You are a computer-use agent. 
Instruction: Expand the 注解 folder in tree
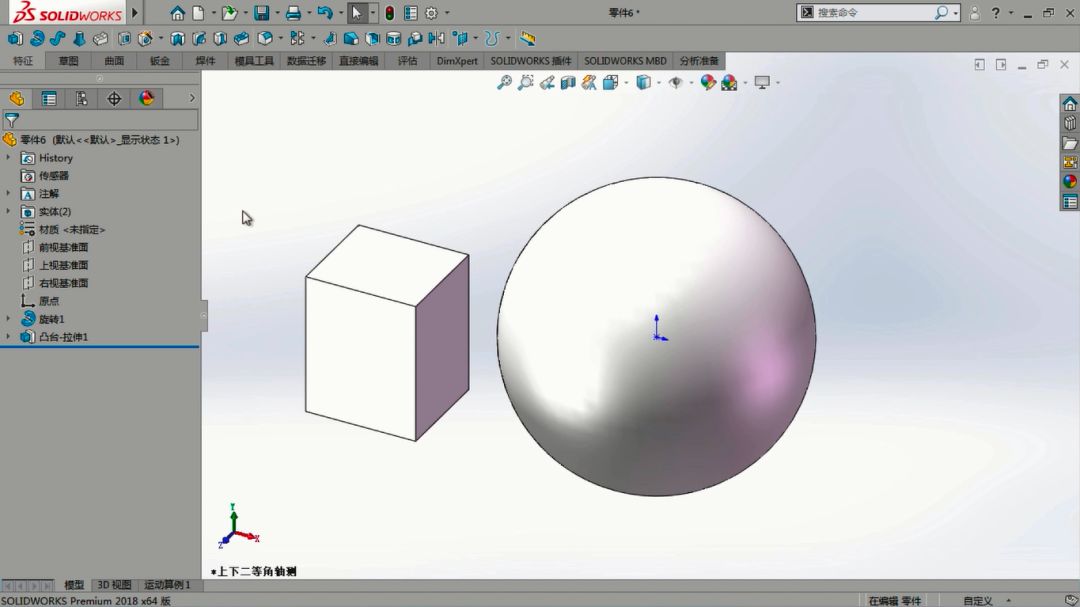click(8, 194)
